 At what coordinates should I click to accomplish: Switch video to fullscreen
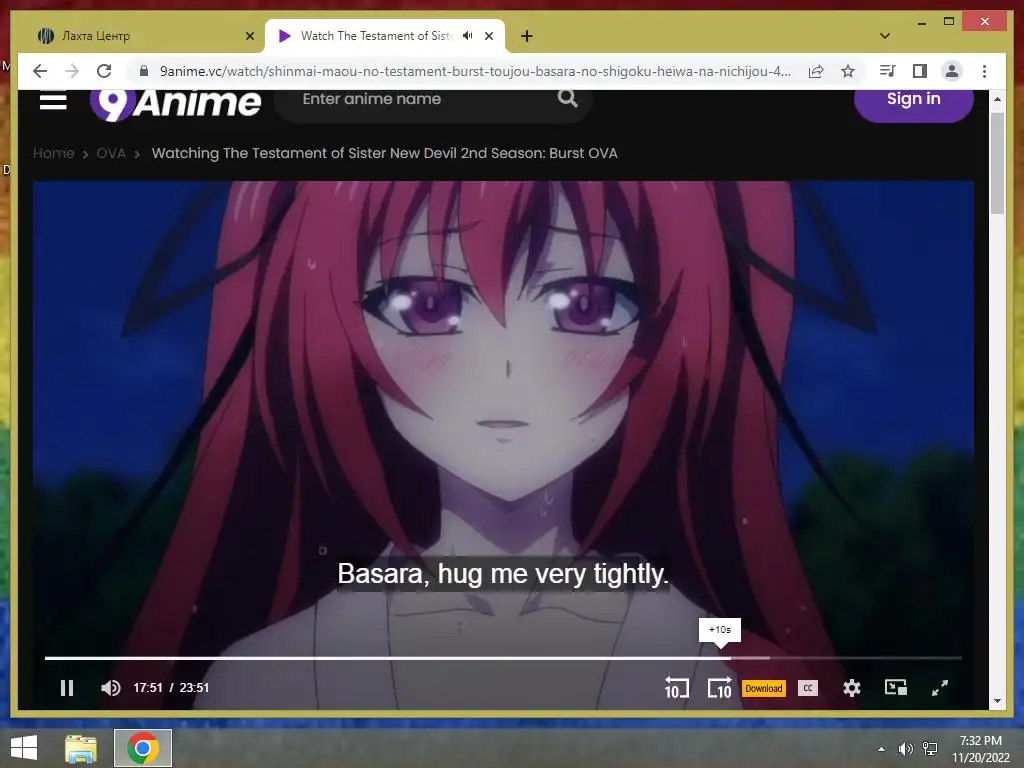pyautogui.click(x=940, y=688)
